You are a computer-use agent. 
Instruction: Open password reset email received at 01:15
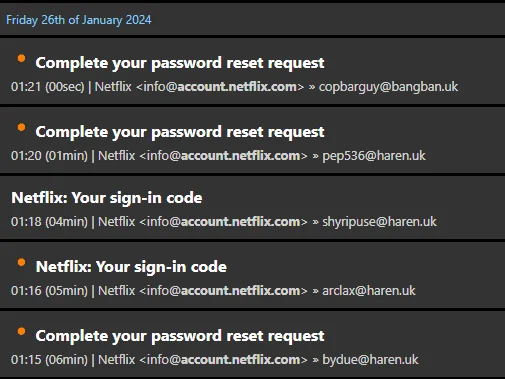point(252,344)
